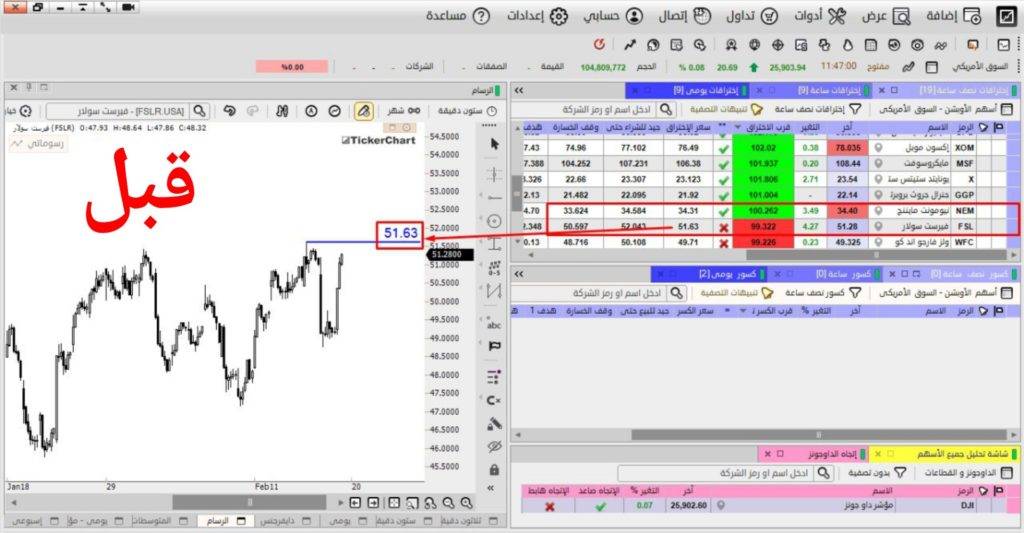Click the target crosshair toolbar icon
Image resolution: width=1024 pixels, height=533 pixels.
(777, 44)
